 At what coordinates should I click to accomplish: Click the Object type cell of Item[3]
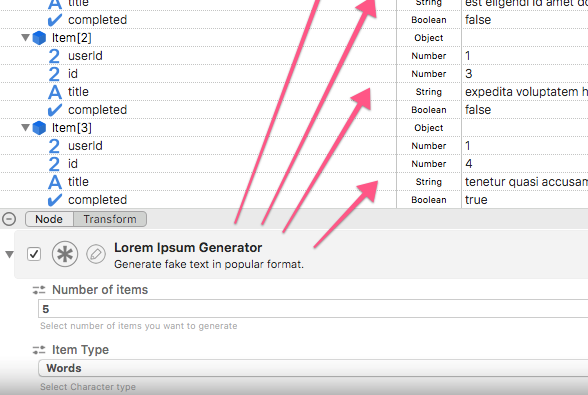coord(429,128)
